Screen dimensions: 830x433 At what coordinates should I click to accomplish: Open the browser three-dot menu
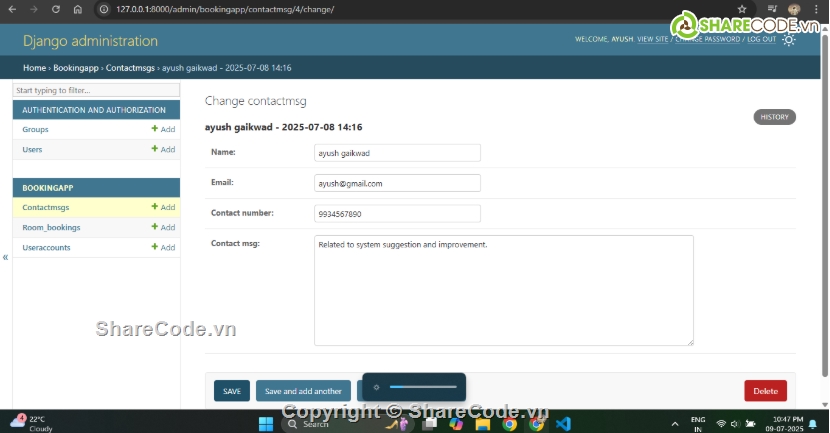[817, 10]
